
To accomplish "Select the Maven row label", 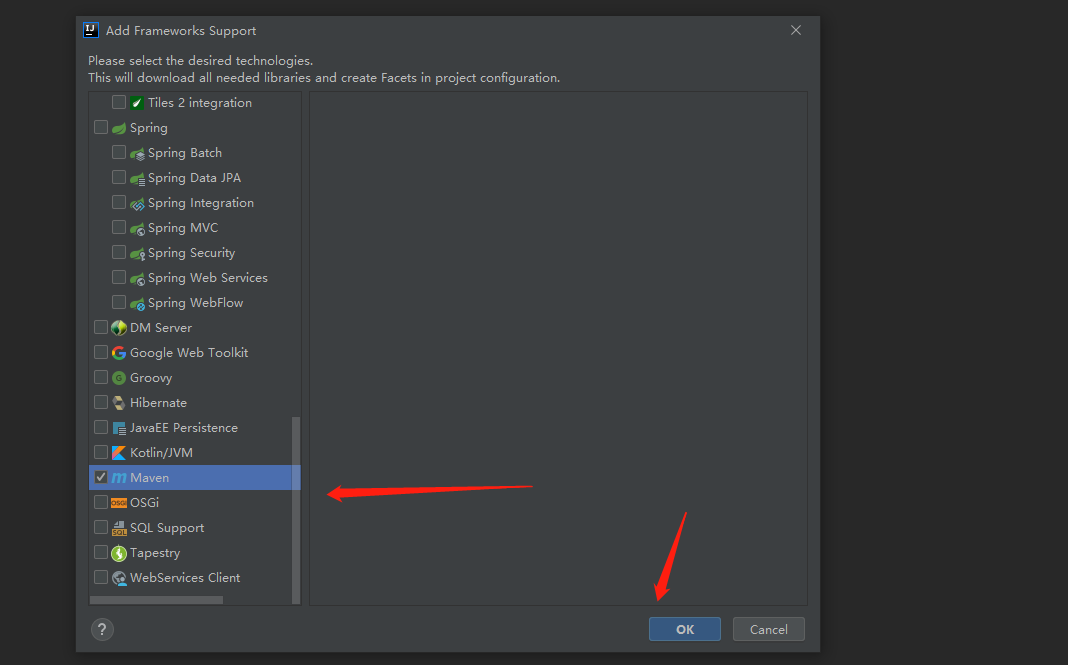I will [149, 478].
